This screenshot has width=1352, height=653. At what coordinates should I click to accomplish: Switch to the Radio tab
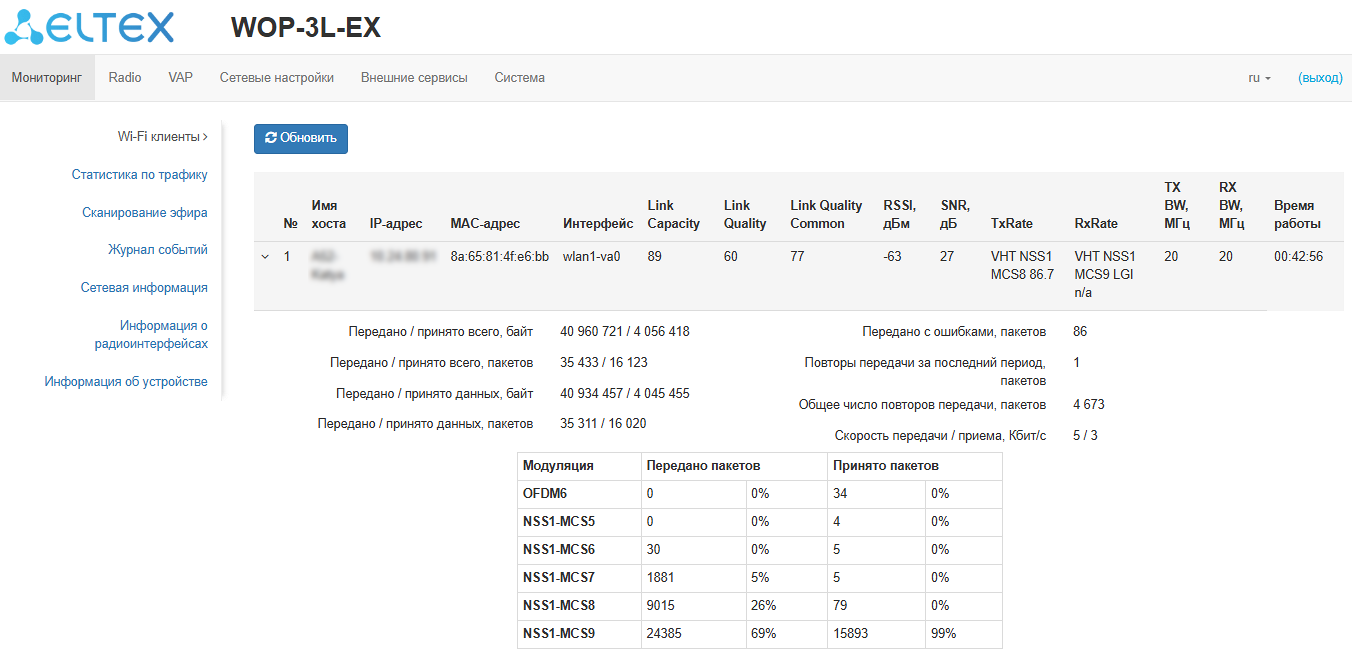pyautogui.click(x=125, y=78)
